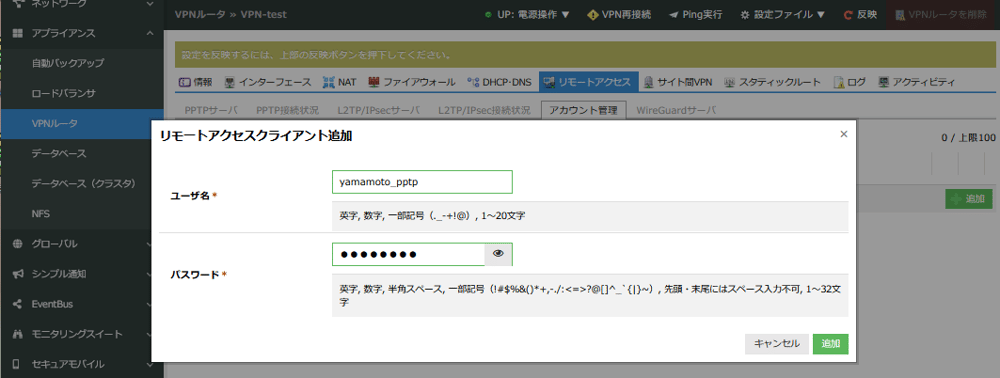Viewport: 1000px width, 378px height.
Task: Switch to the ファイアウォール tab
Action: point(411,82)
